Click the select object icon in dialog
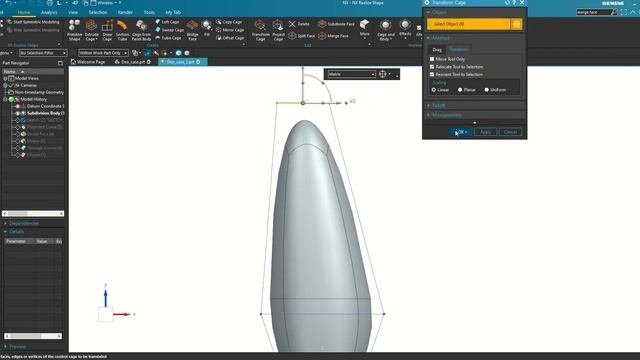This screenshot has width=640, height=360. [x=516, y=24]
